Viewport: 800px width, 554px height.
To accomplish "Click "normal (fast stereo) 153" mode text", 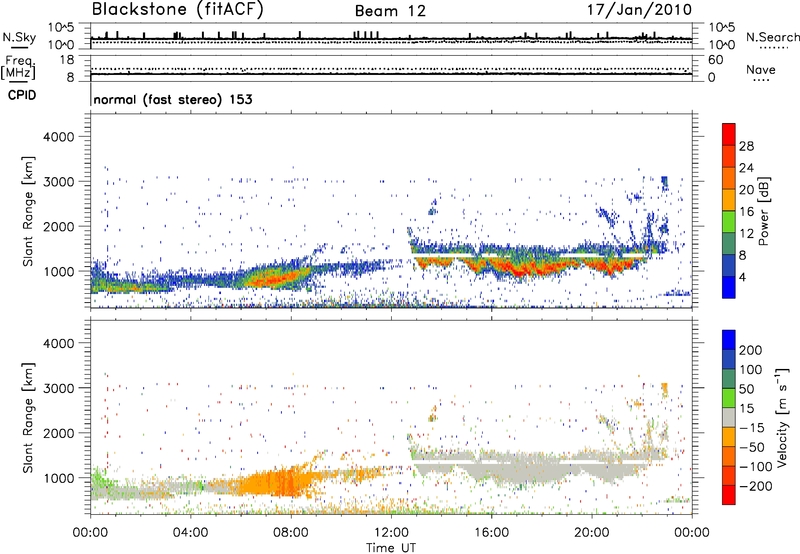I will coord(173,99).
